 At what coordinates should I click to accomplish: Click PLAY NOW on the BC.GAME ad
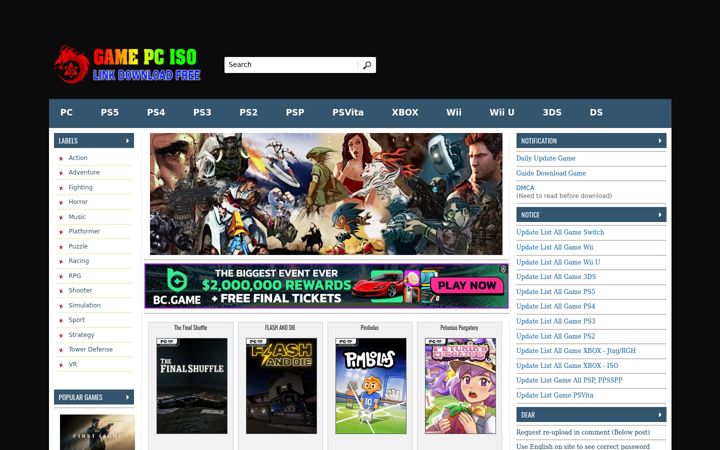click(x=467, y=286)
